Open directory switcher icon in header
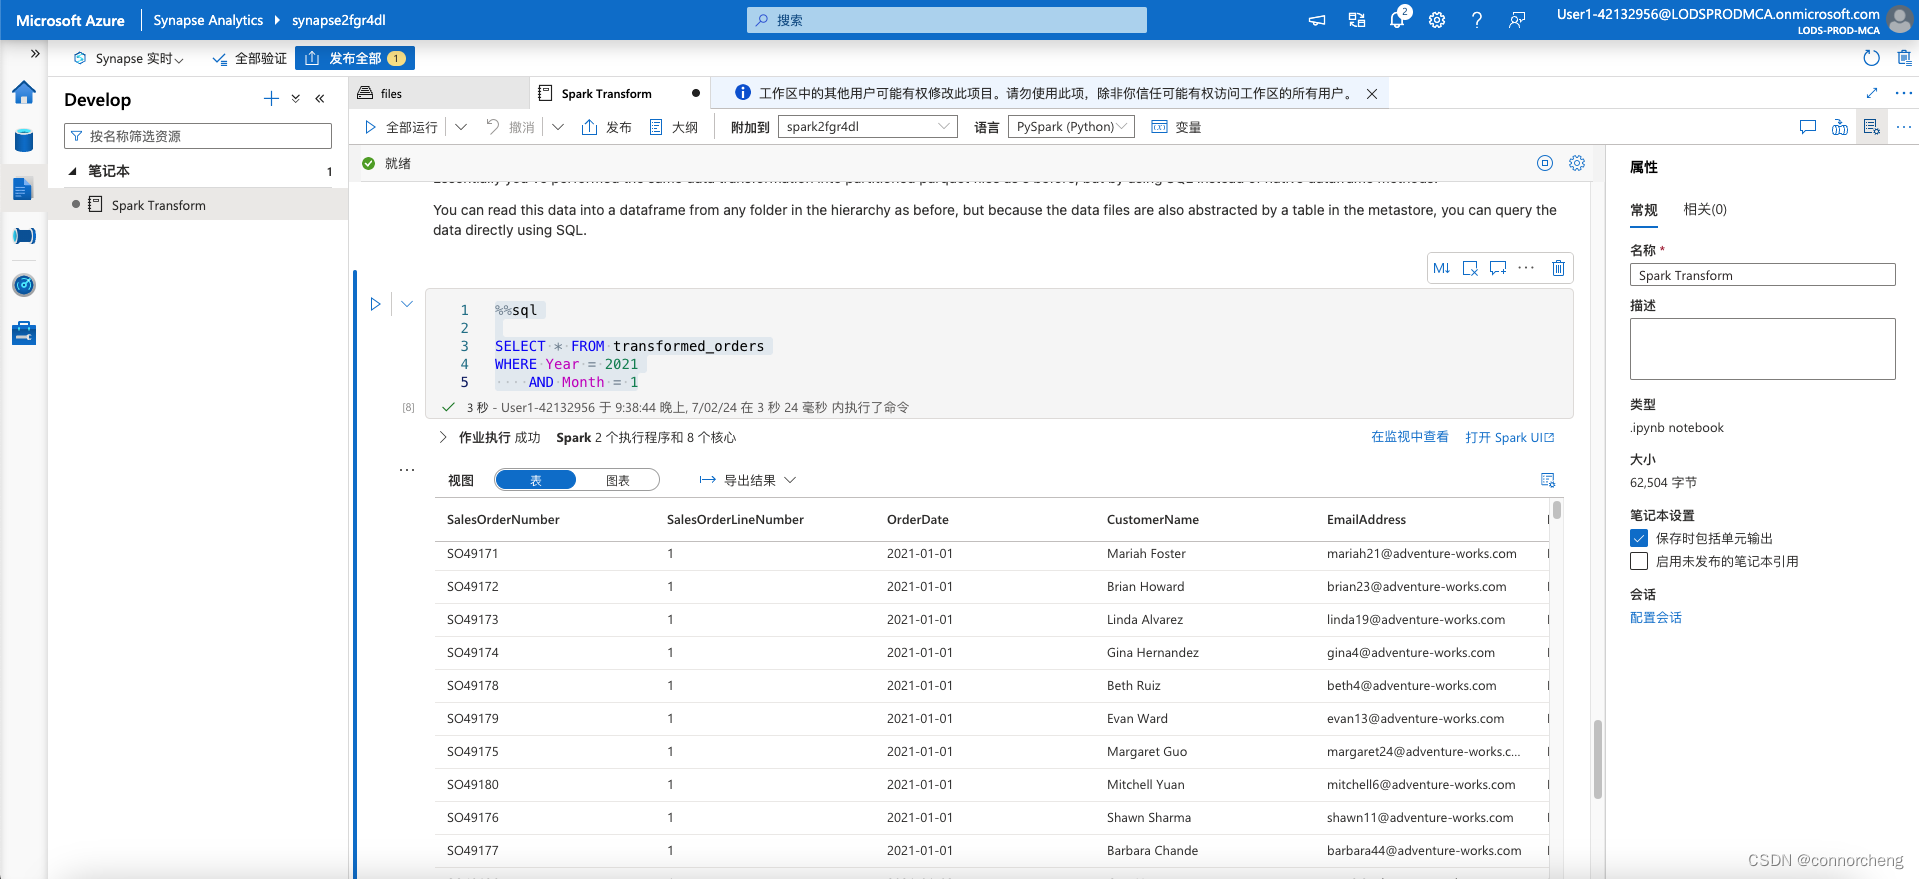The width and height of the screenshot is (1919, 879). 1357,20
